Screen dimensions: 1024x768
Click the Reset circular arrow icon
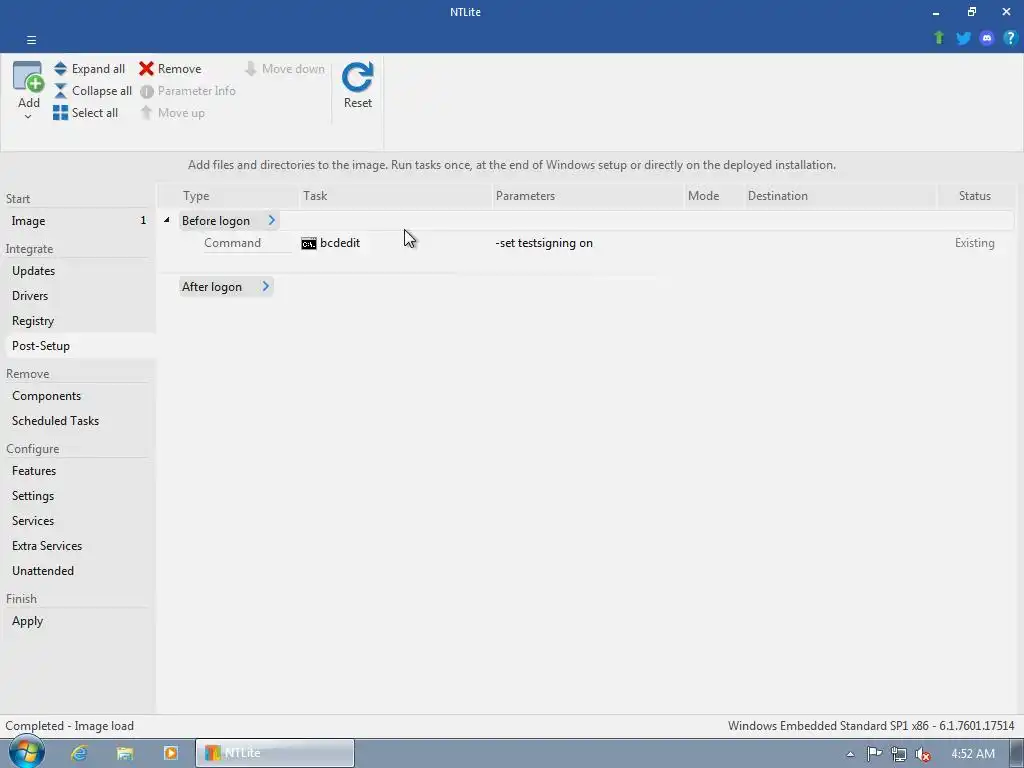(x=358, y=78)
